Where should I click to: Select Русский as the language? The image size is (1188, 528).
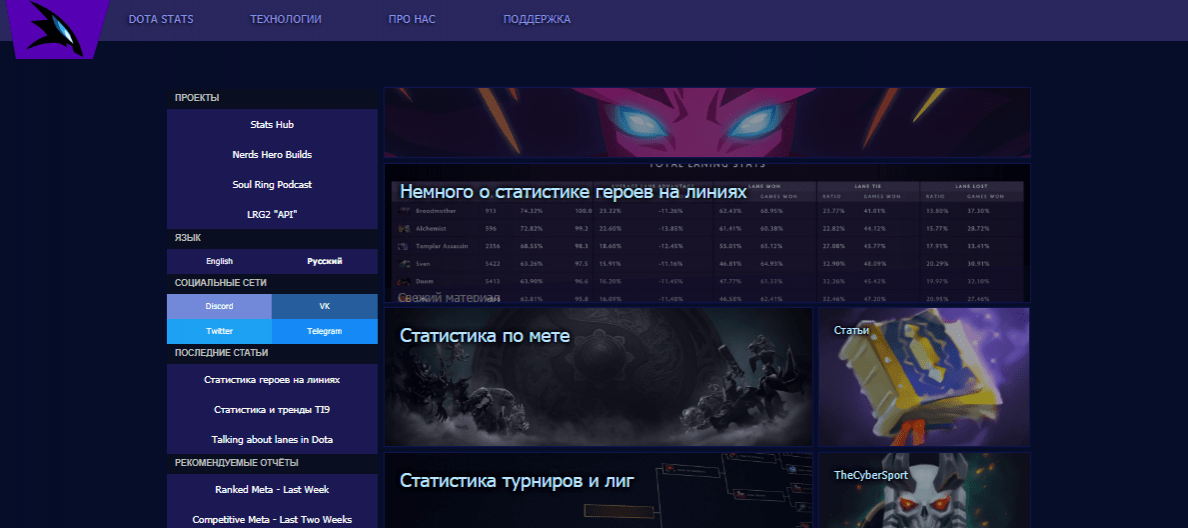(324, 261)
